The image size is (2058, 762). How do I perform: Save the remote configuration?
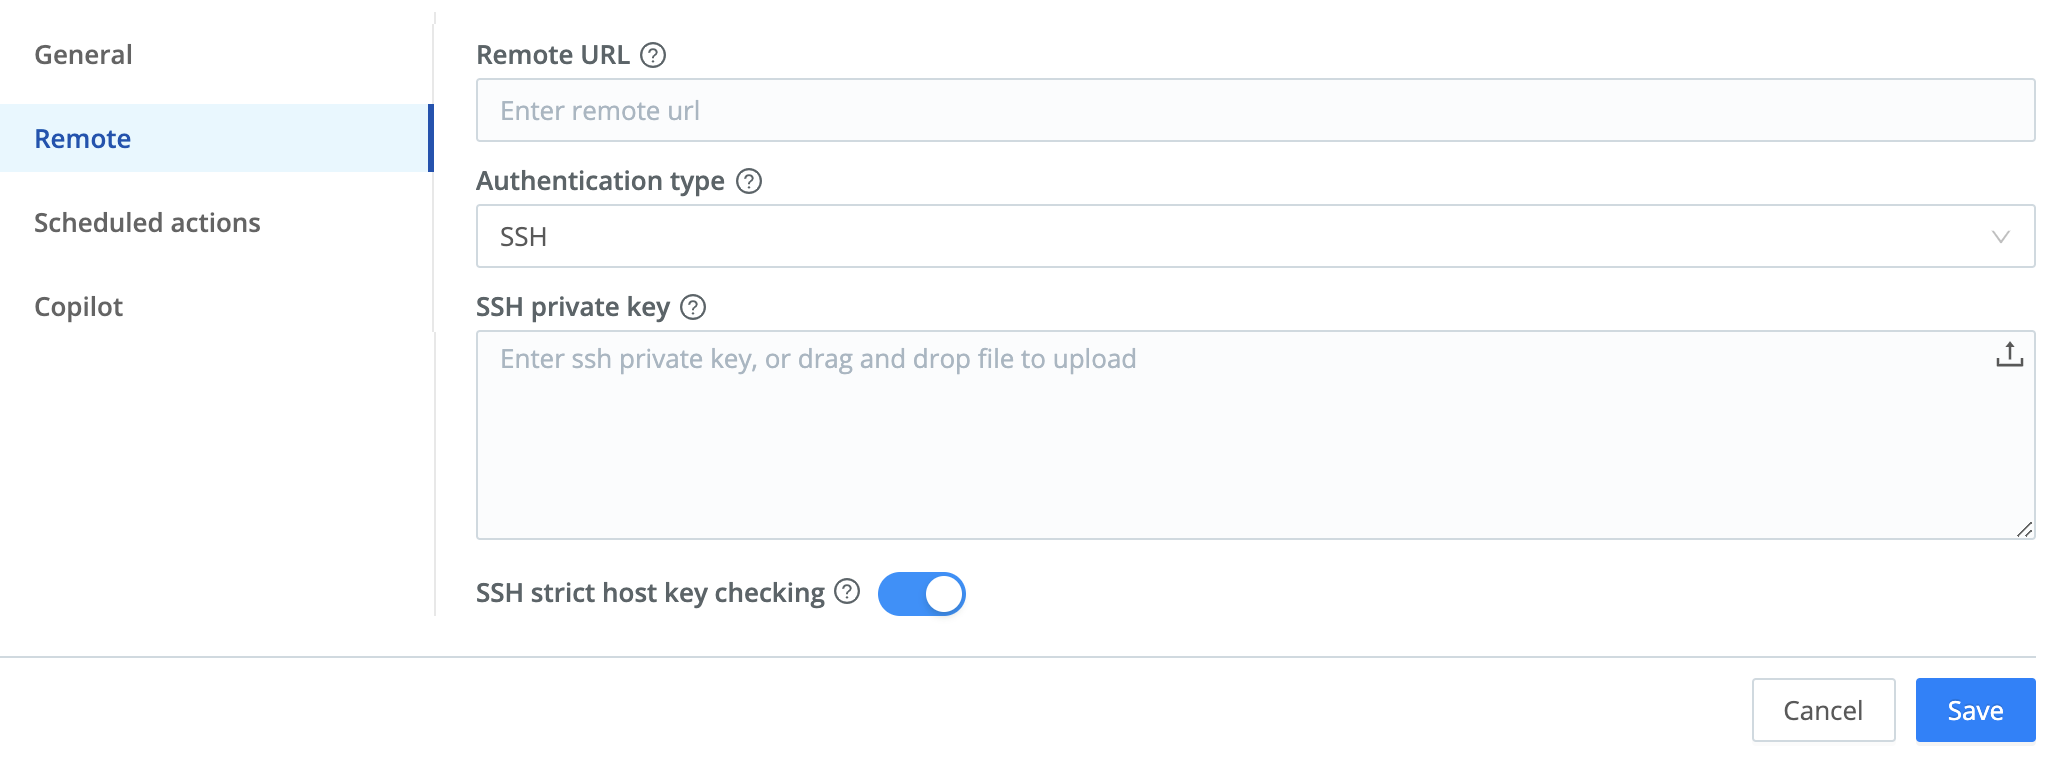click(1974, 709)
